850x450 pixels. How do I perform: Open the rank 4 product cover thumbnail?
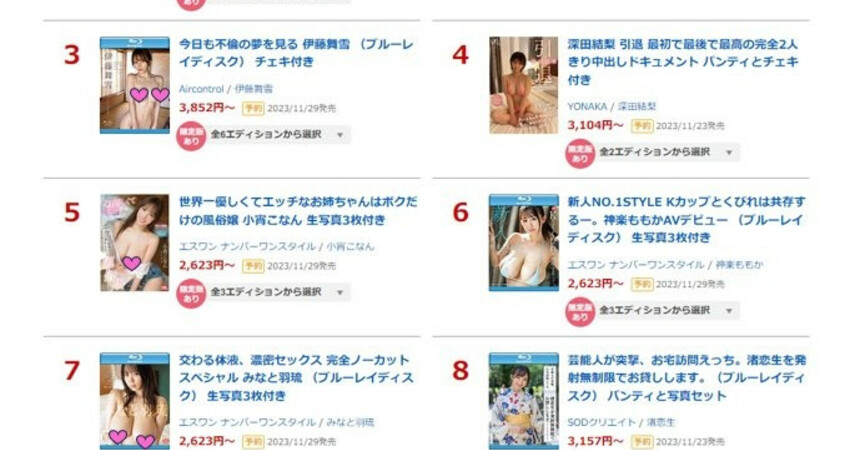click(524, 85)
